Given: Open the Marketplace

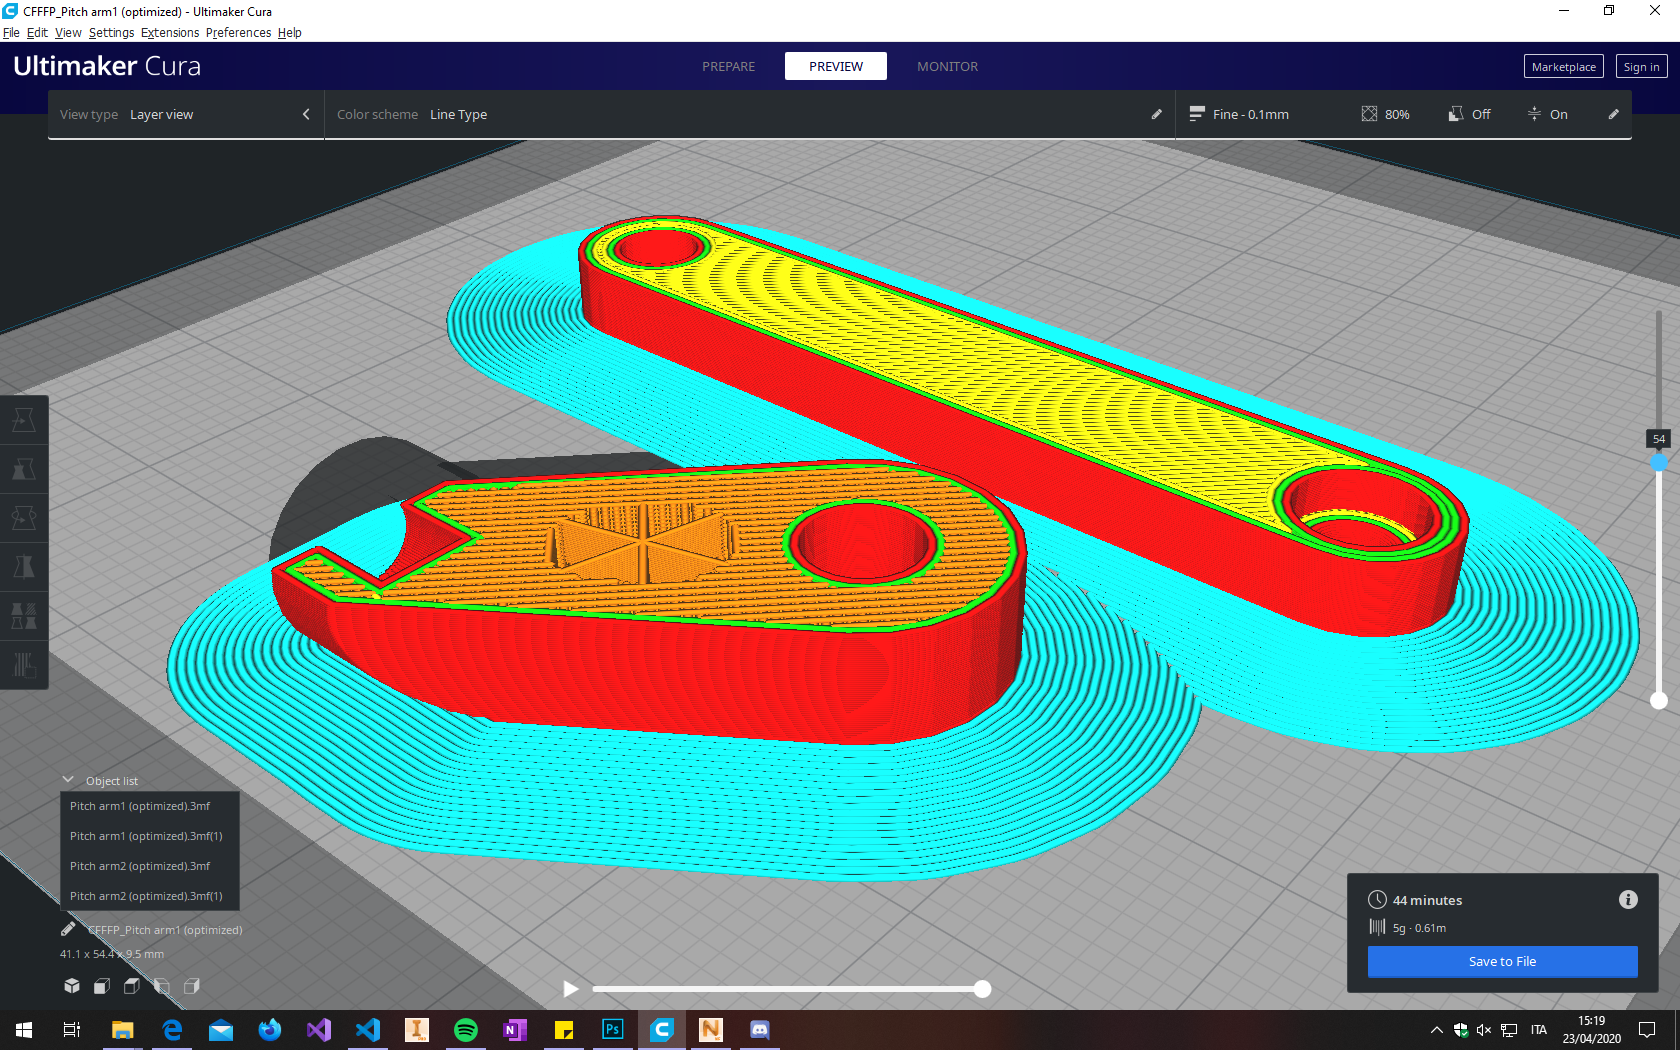Looking at the screenshot, I should [x=1563, y=66].
